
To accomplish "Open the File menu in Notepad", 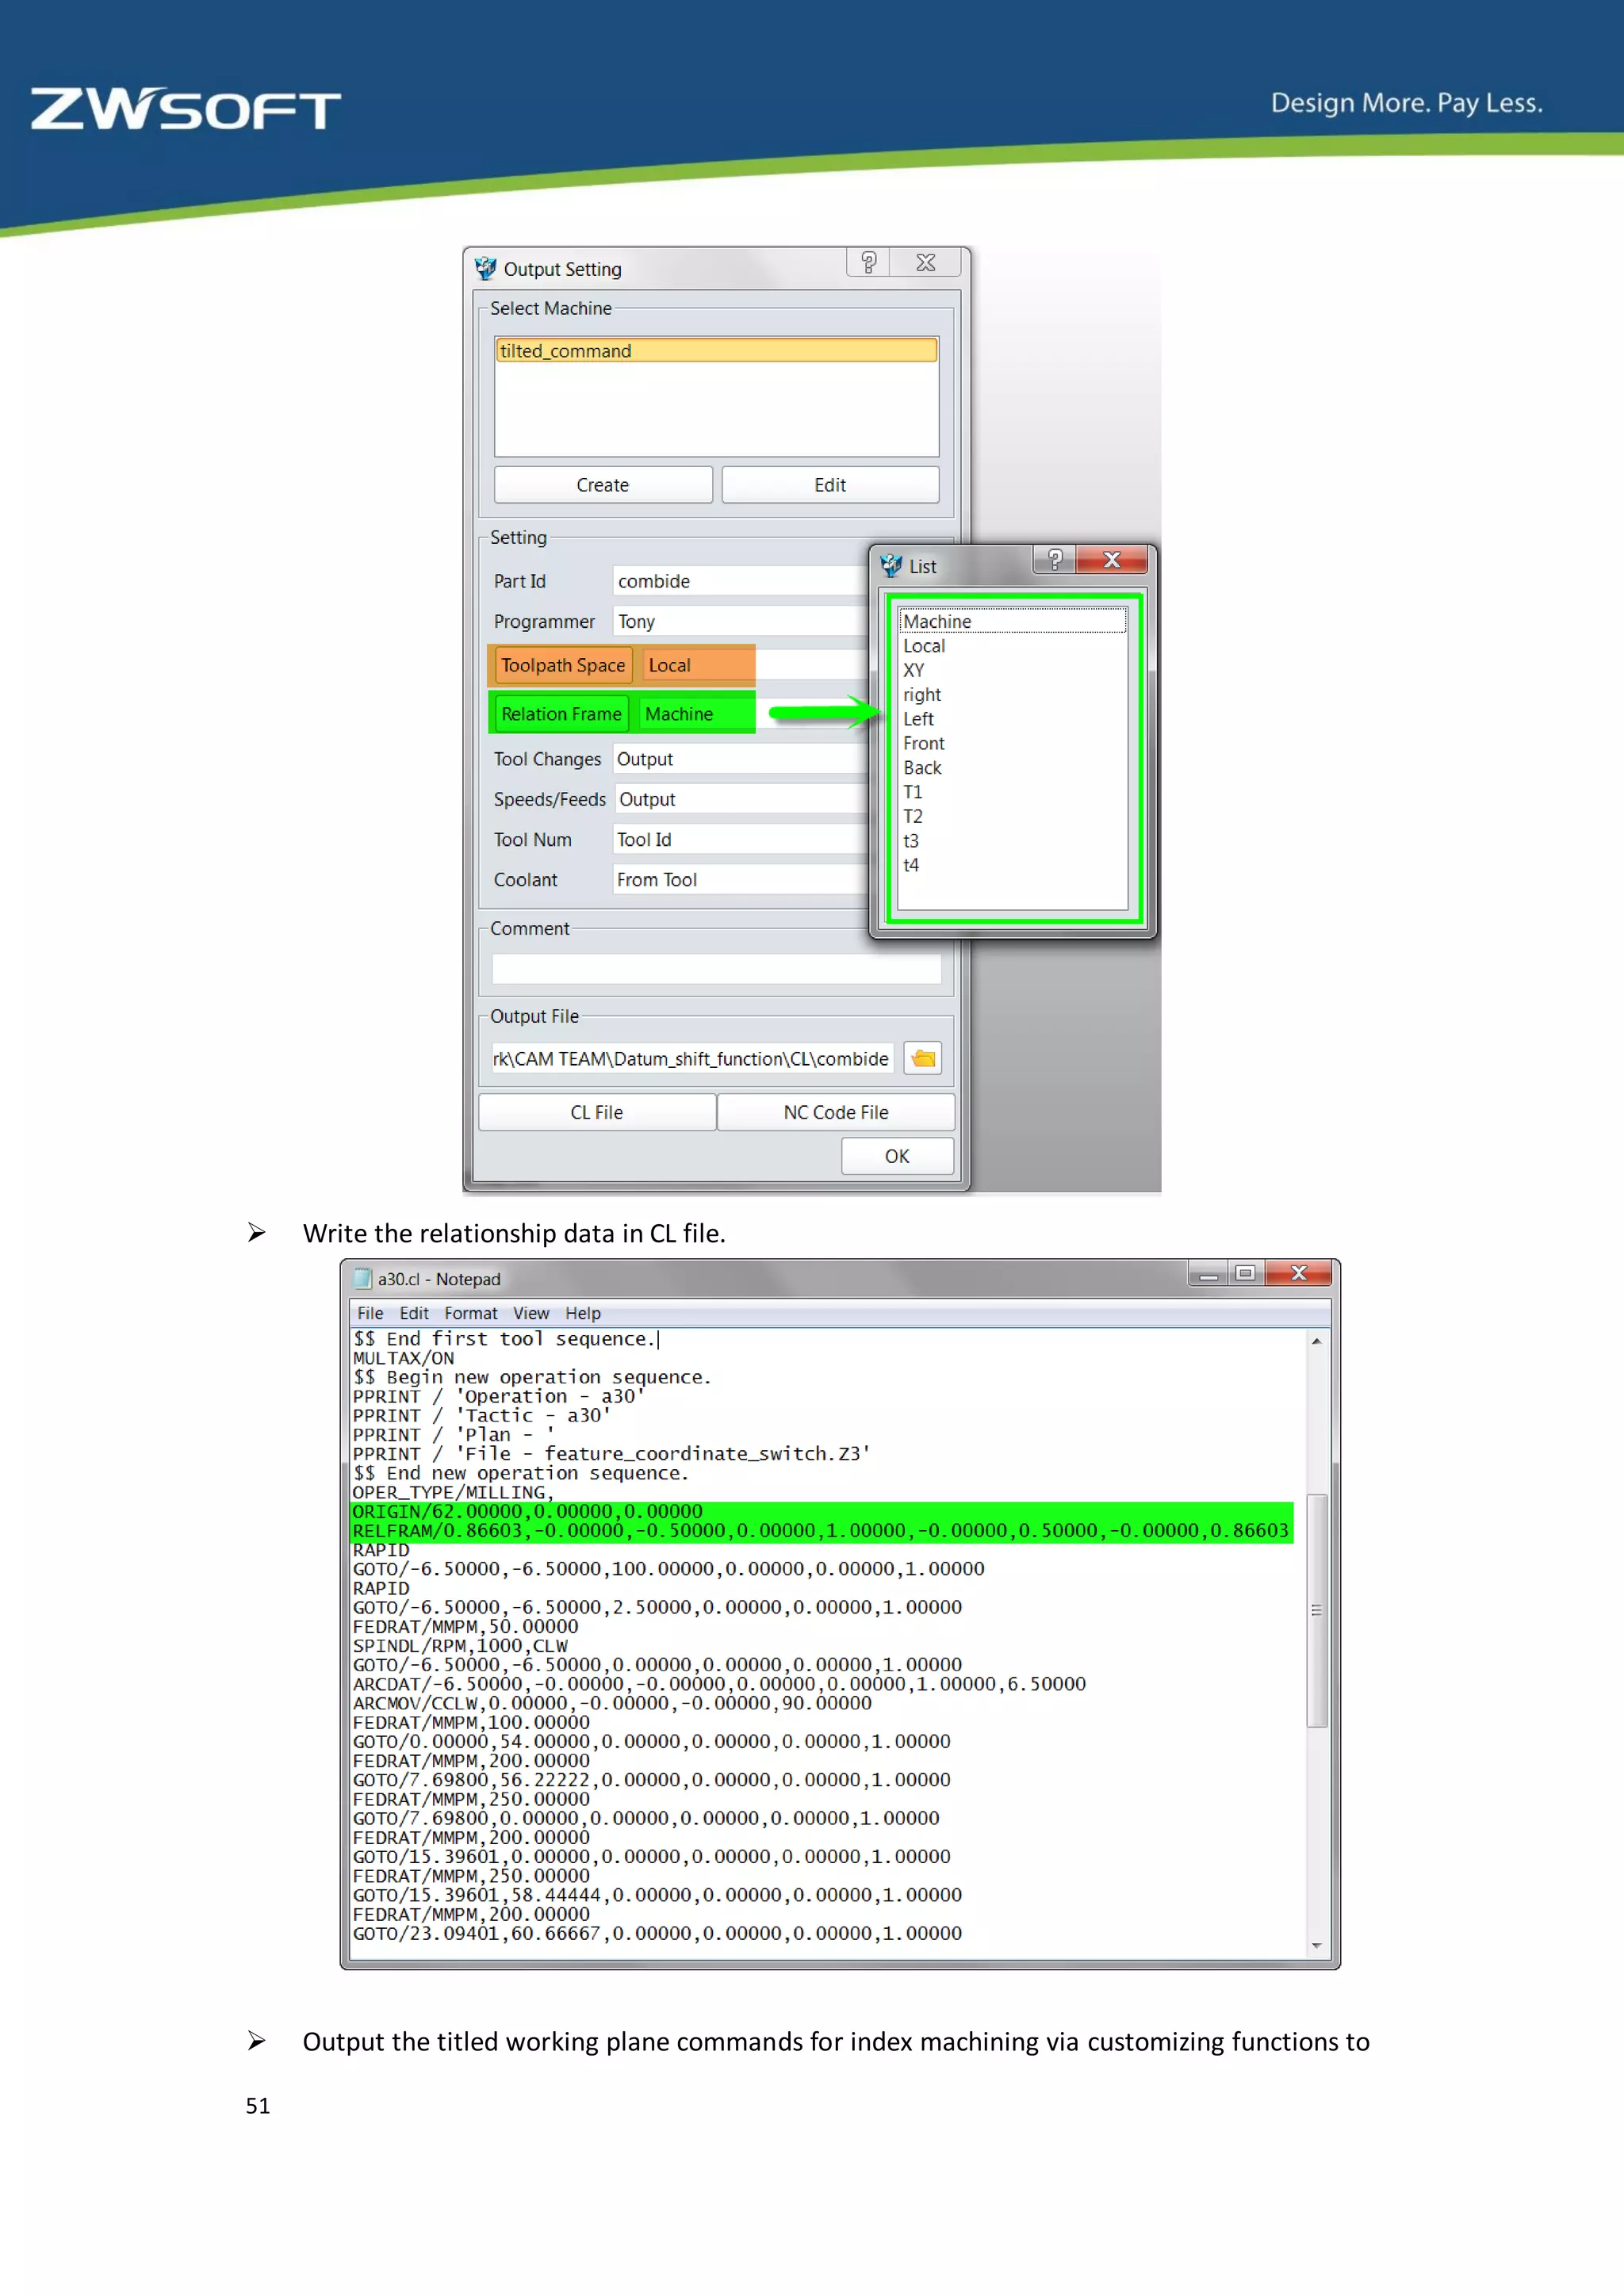I will tap(370, 1313).
